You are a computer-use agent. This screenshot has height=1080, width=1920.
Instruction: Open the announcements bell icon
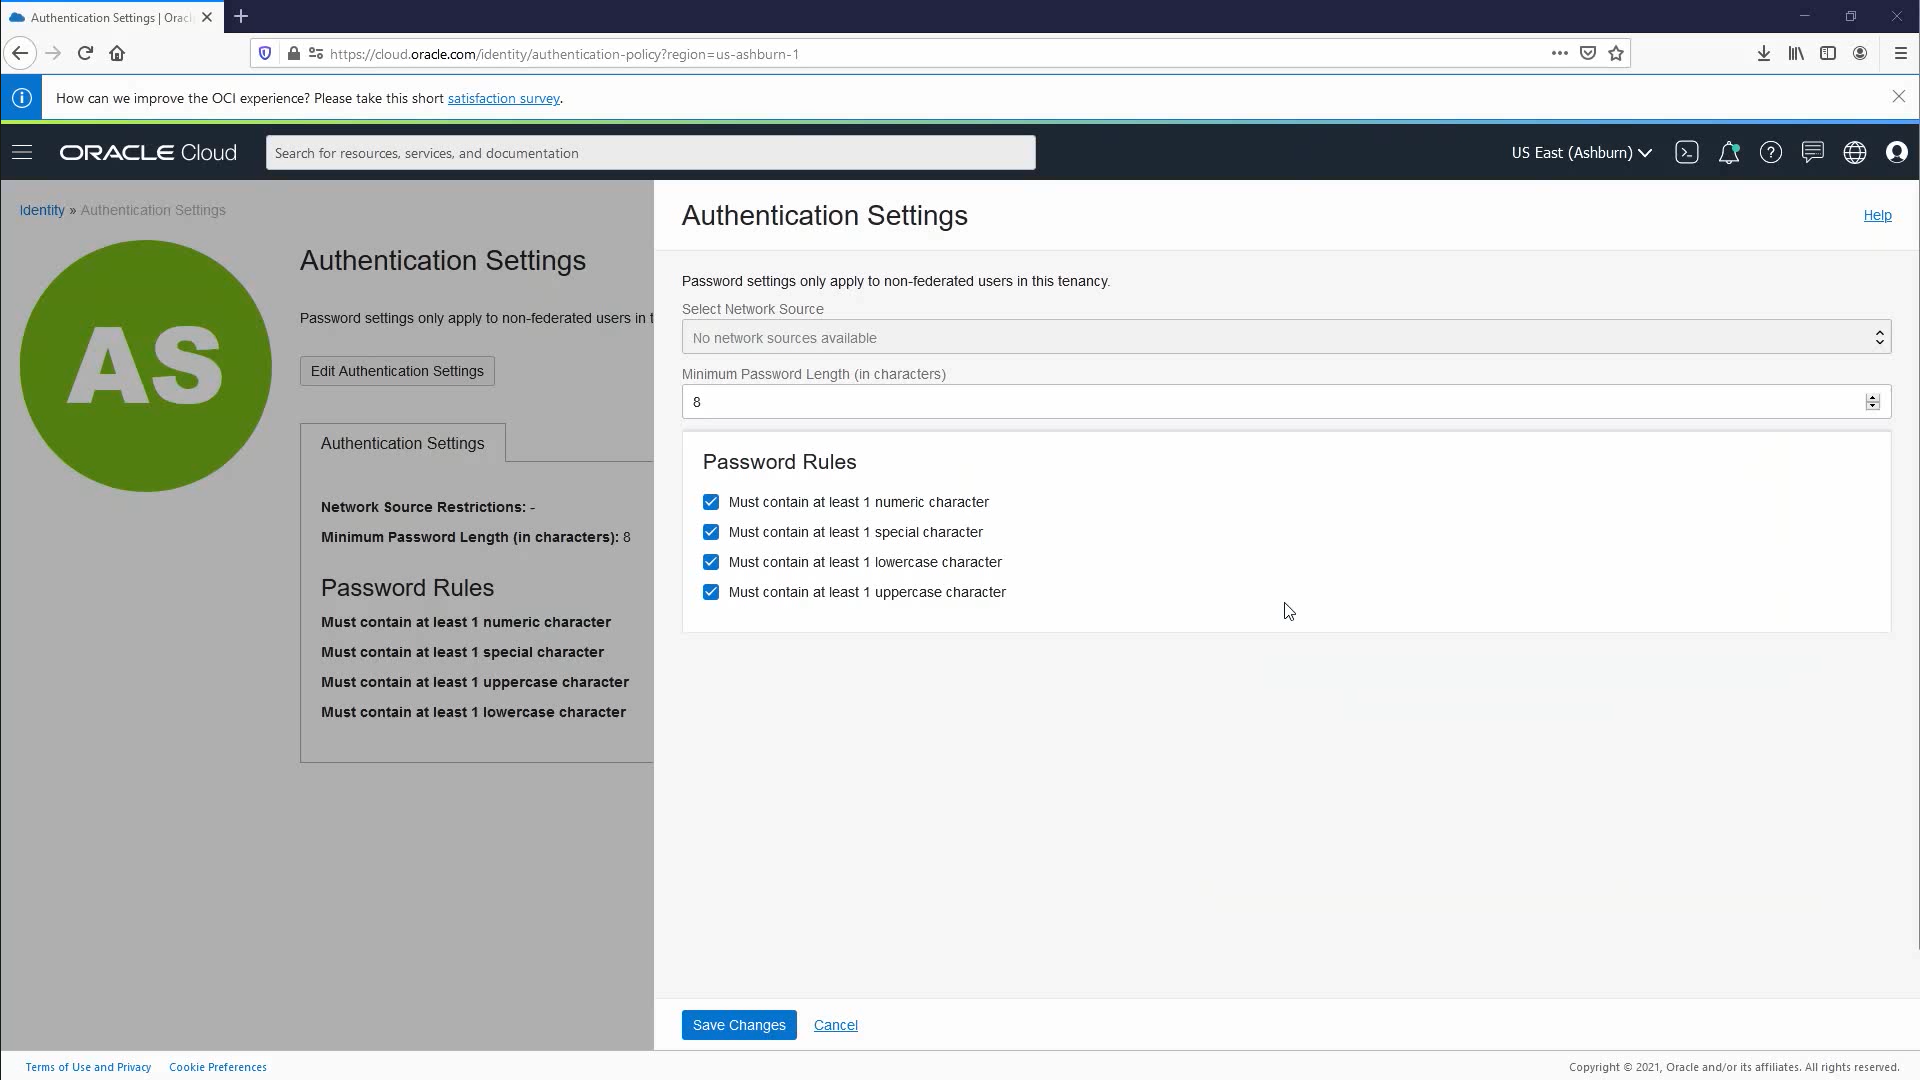pyautogui.click(x=1728, y=153)
